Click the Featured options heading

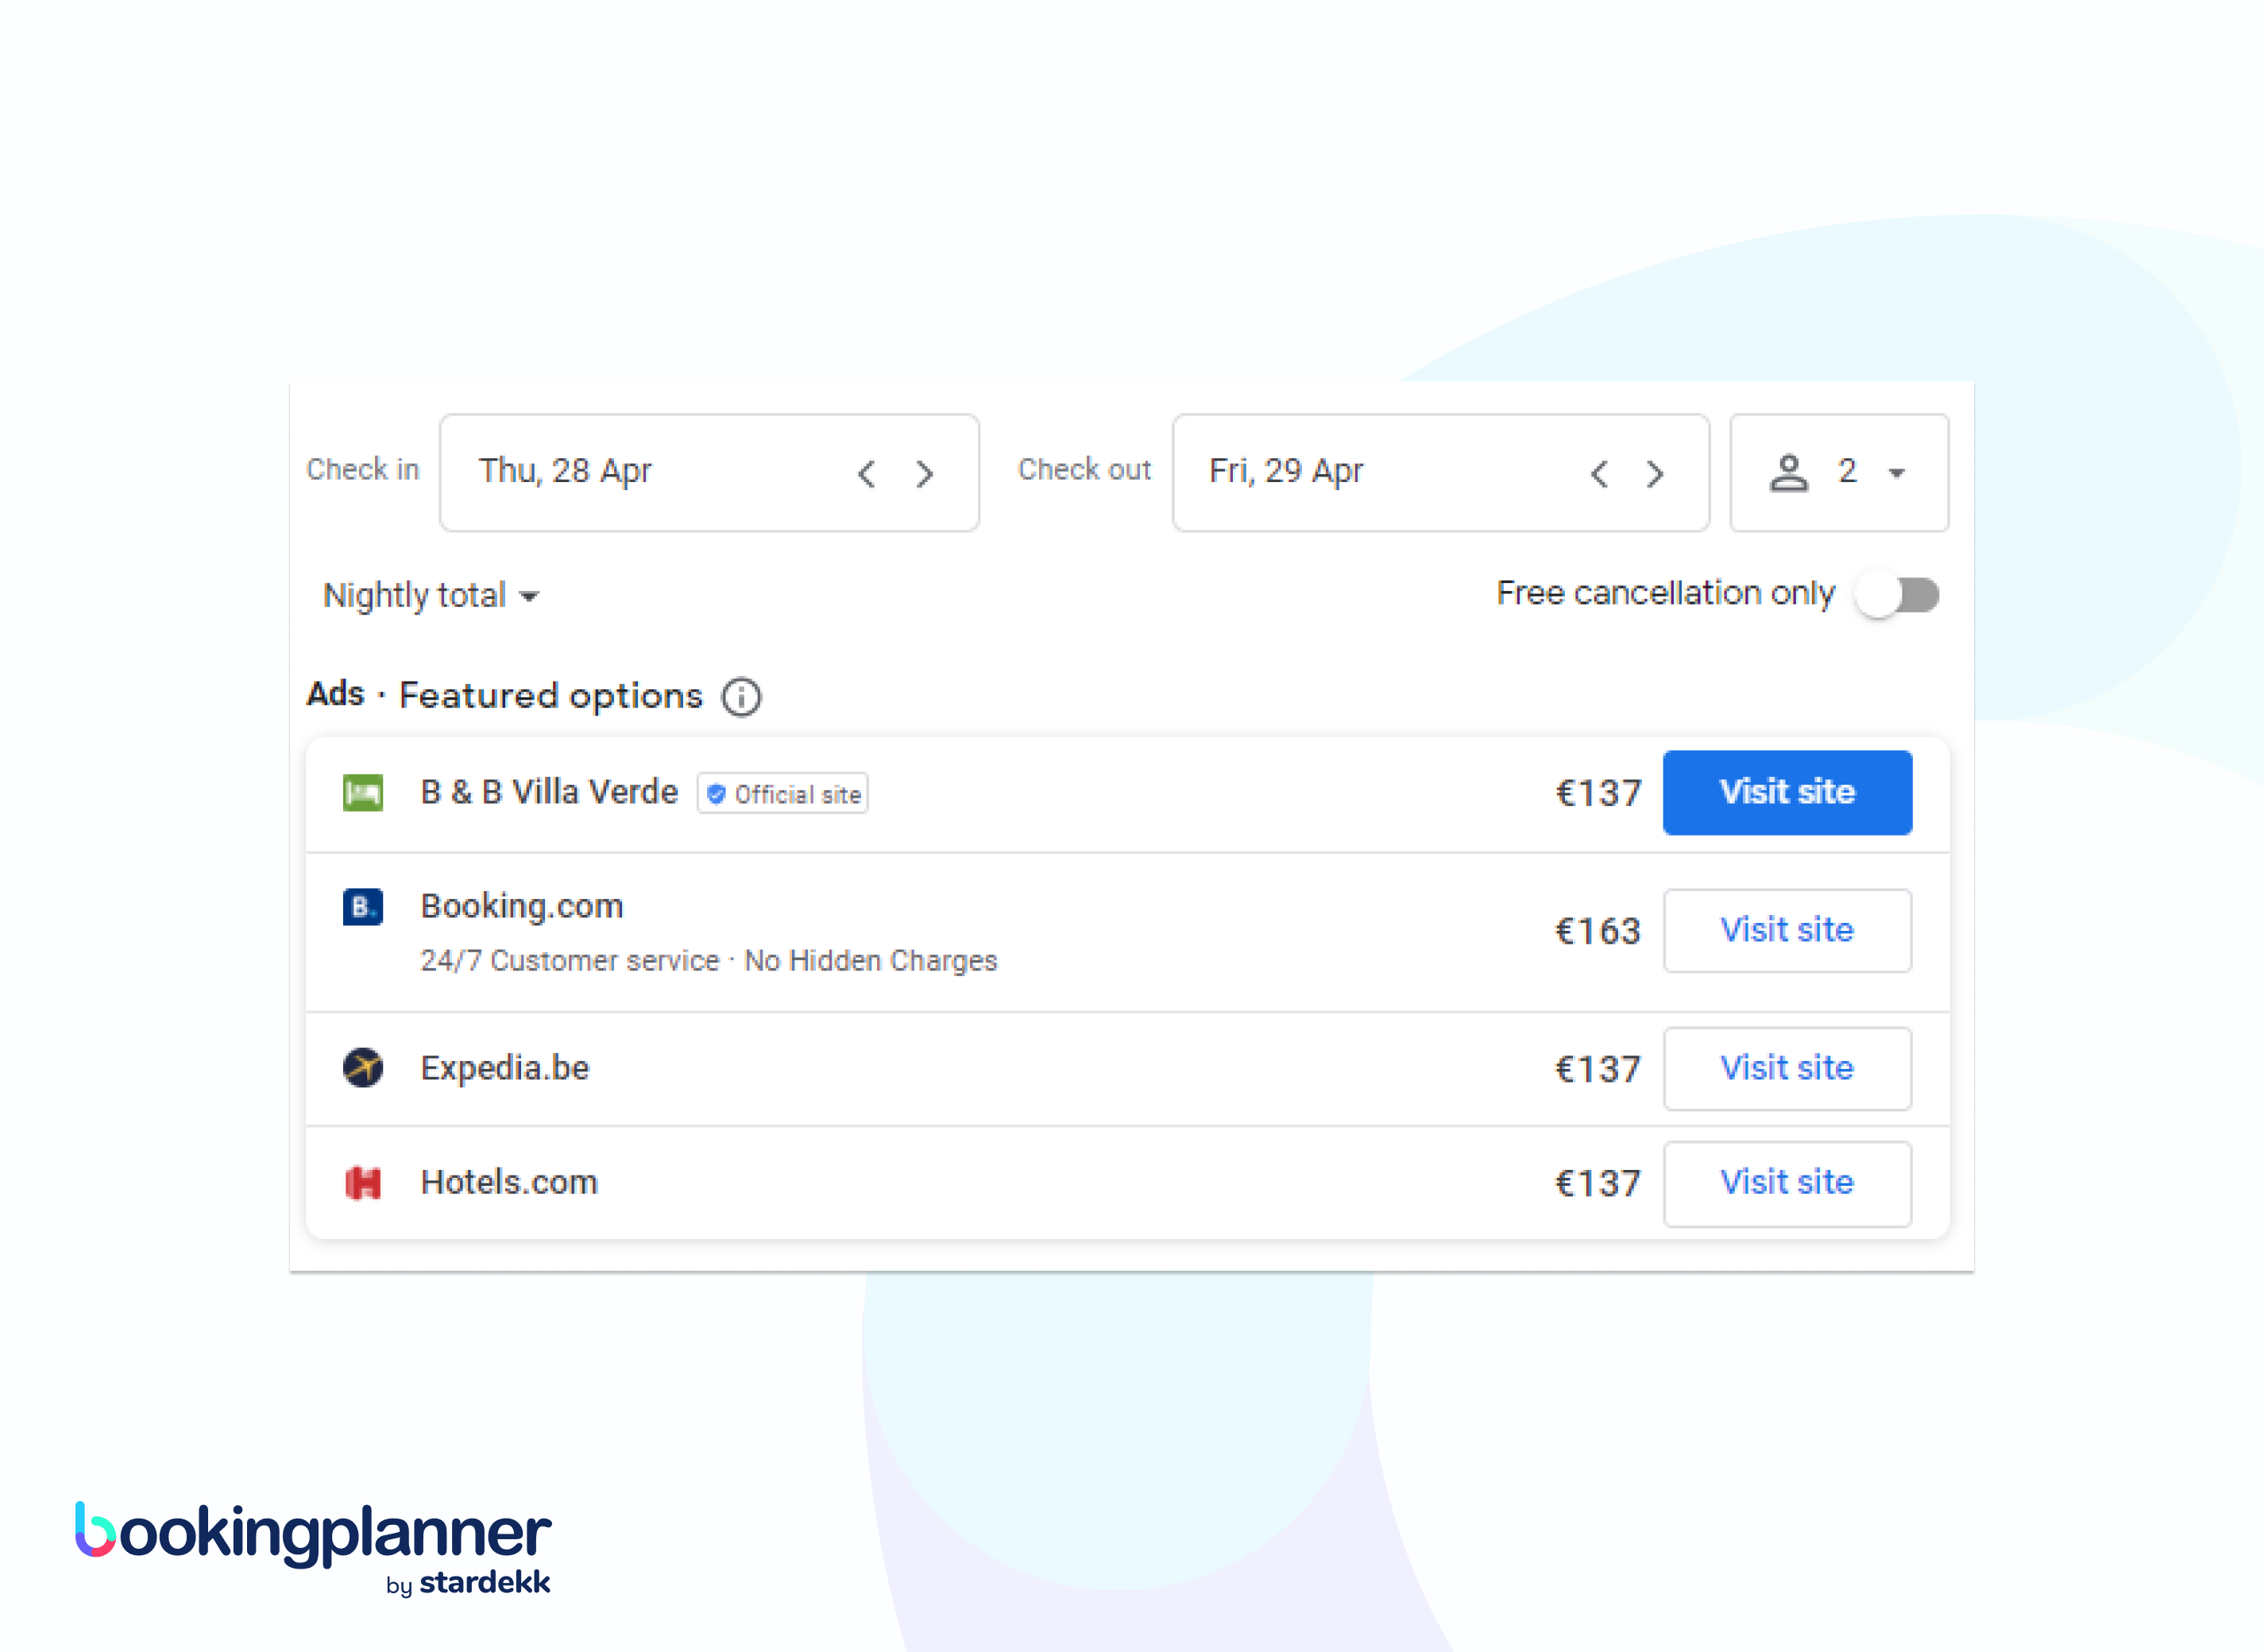click(x=551, y=696)
